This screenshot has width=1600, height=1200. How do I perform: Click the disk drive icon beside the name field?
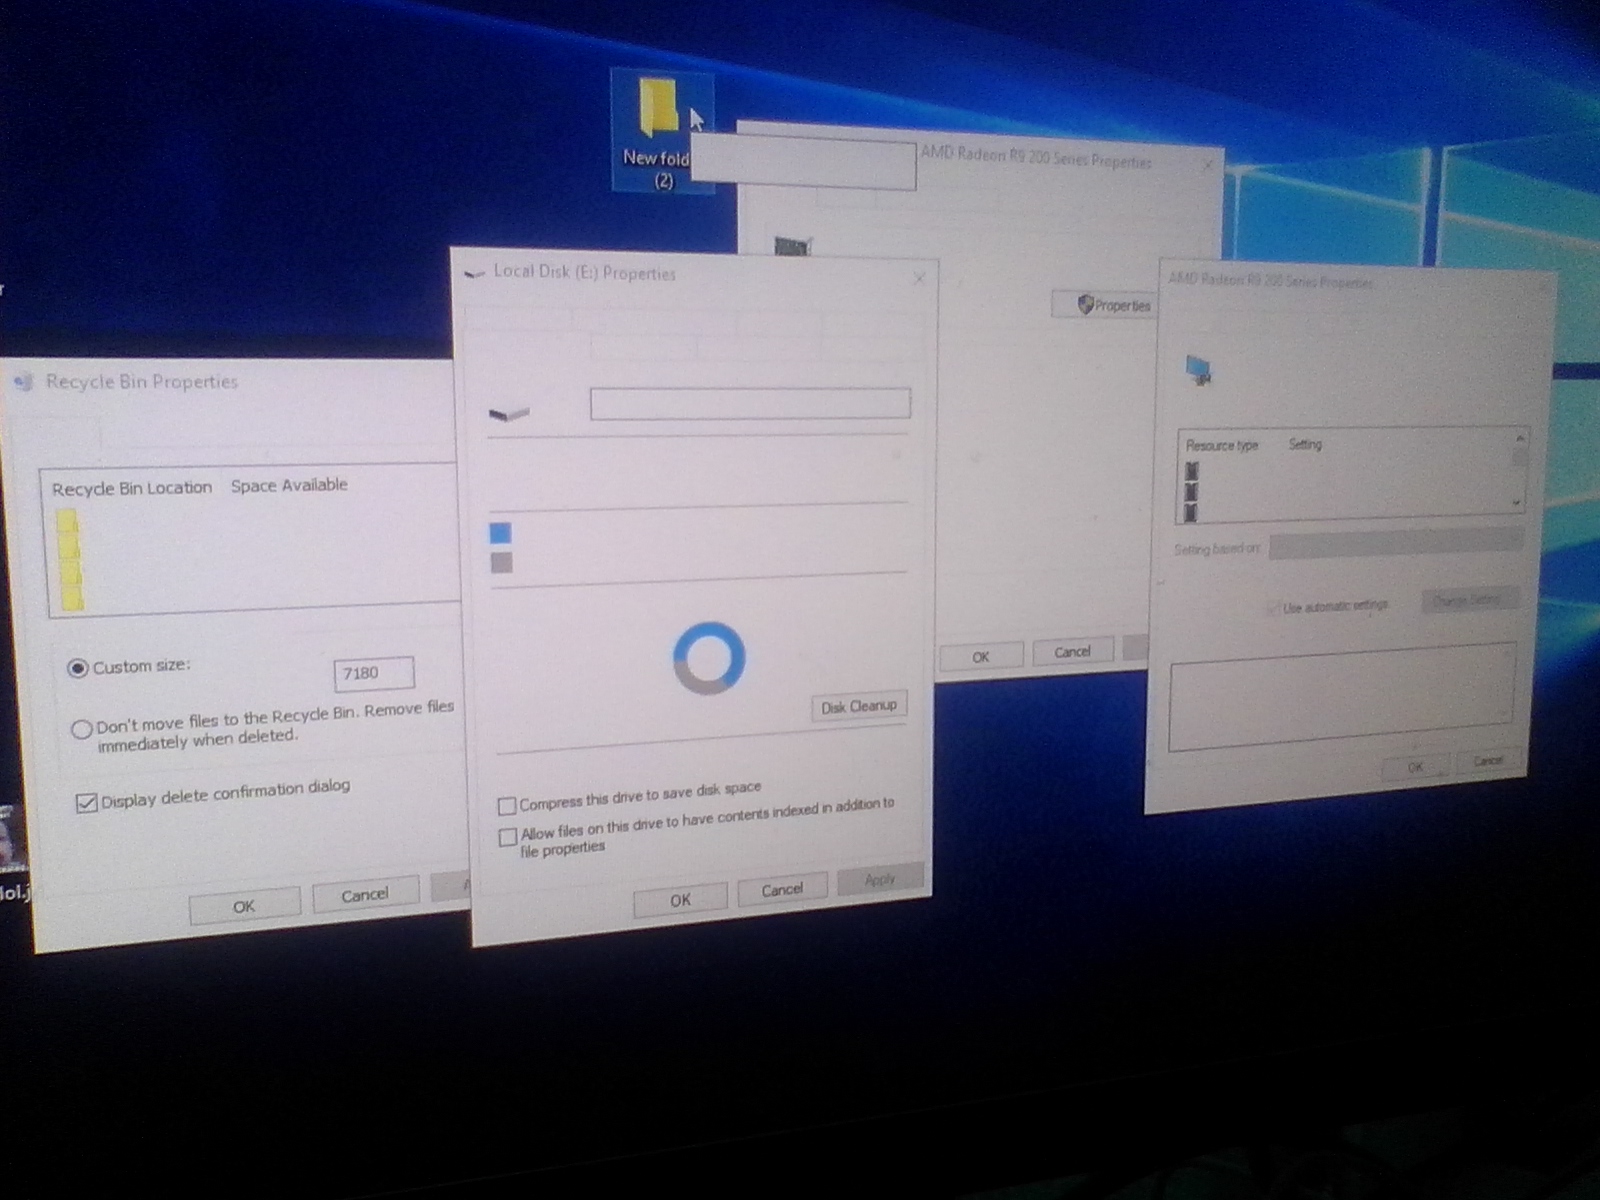coord(509,413)
